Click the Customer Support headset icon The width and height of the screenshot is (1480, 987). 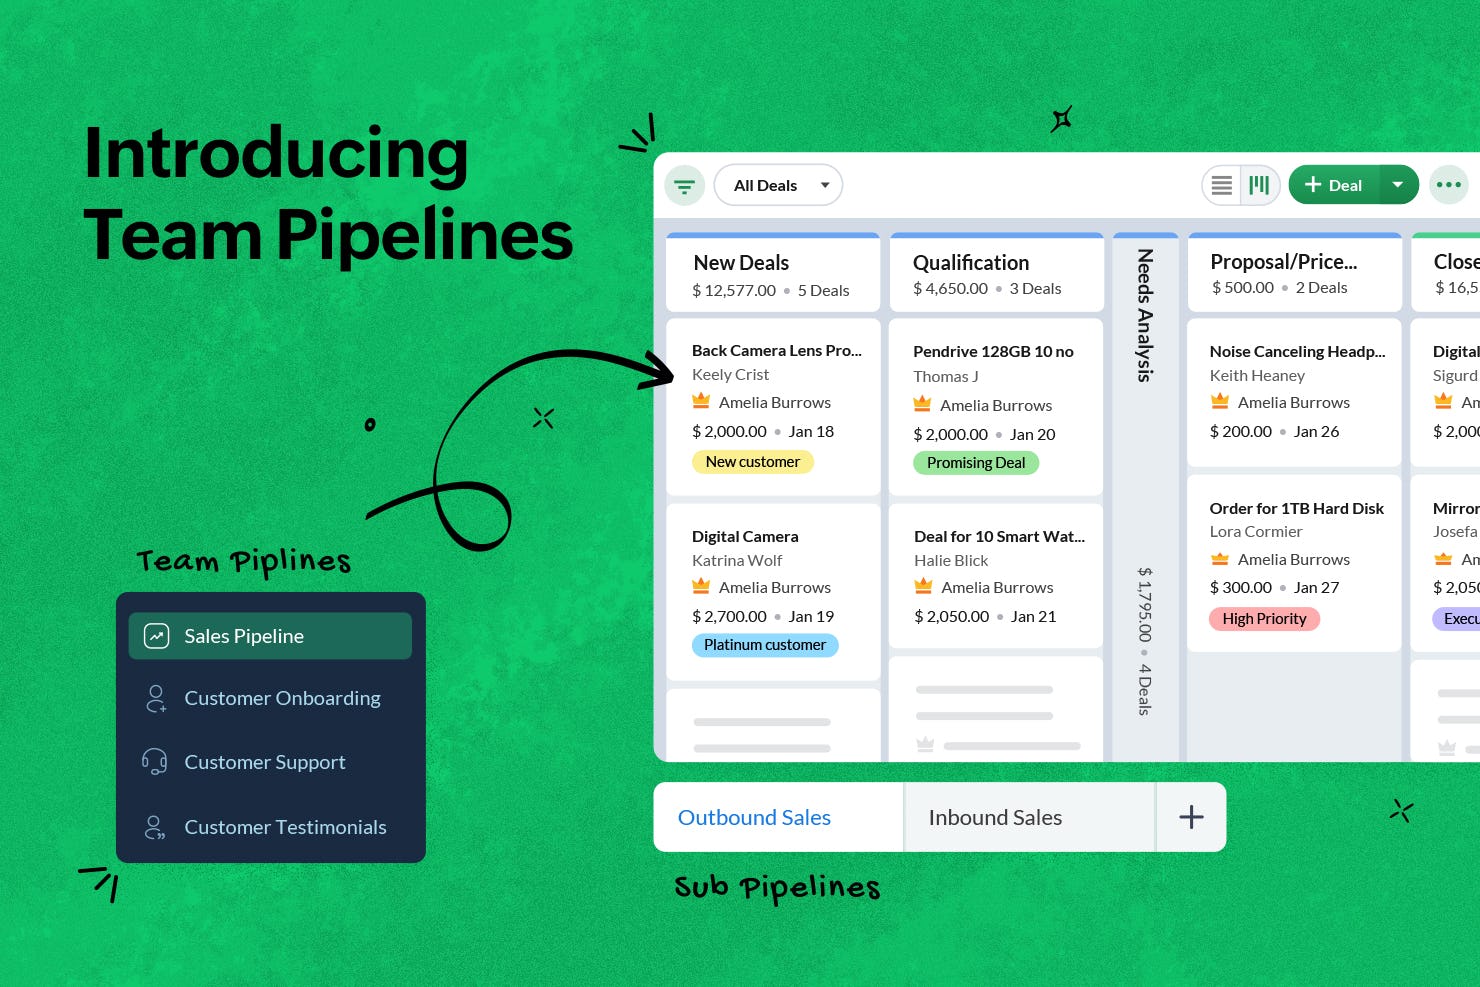tap(155, 762)
